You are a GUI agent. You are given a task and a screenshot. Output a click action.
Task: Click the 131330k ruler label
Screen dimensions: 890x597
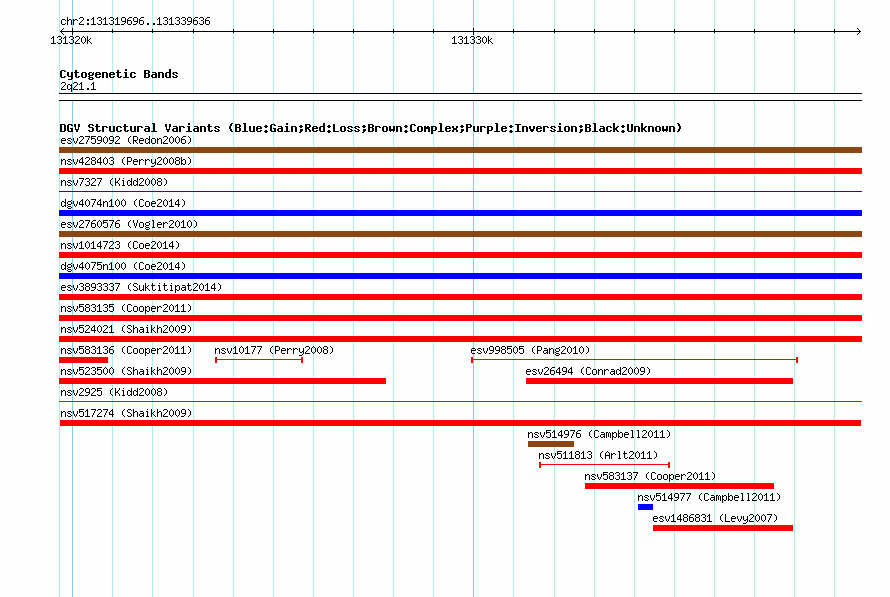coord(472,40)
